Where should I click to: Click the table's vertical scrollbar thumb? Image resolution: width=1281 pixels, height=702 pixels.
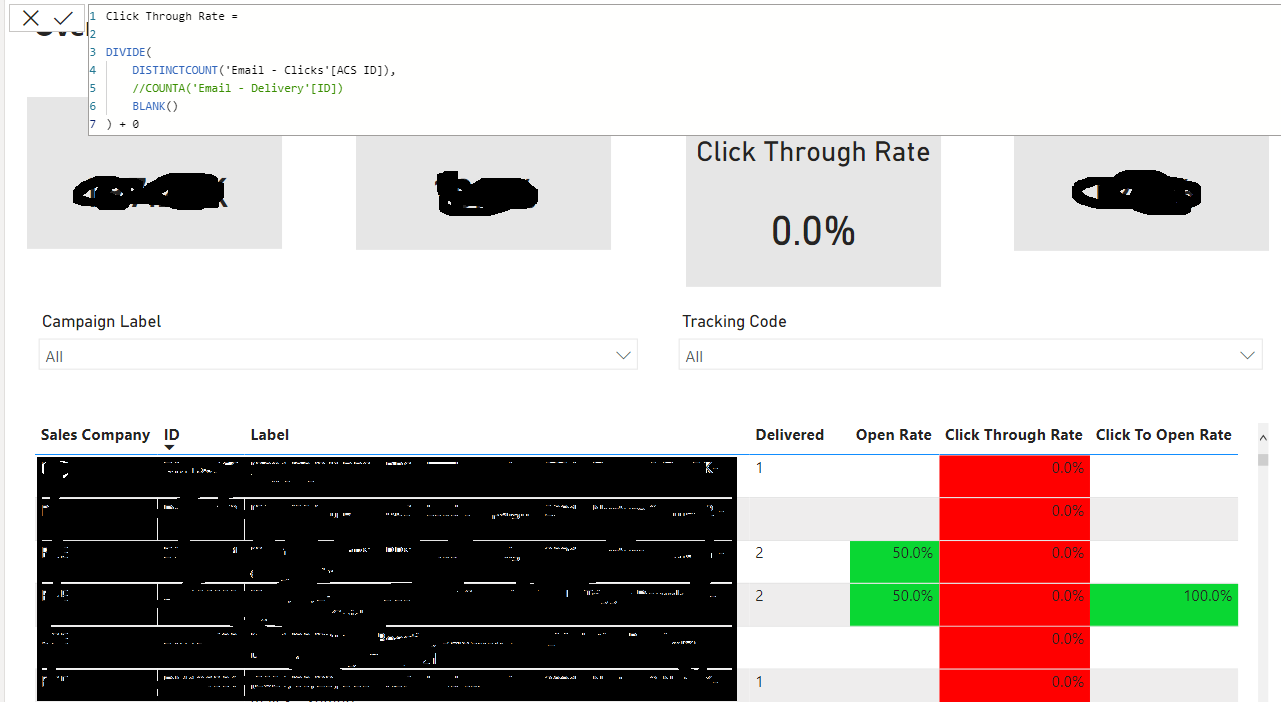point(1263,459)
